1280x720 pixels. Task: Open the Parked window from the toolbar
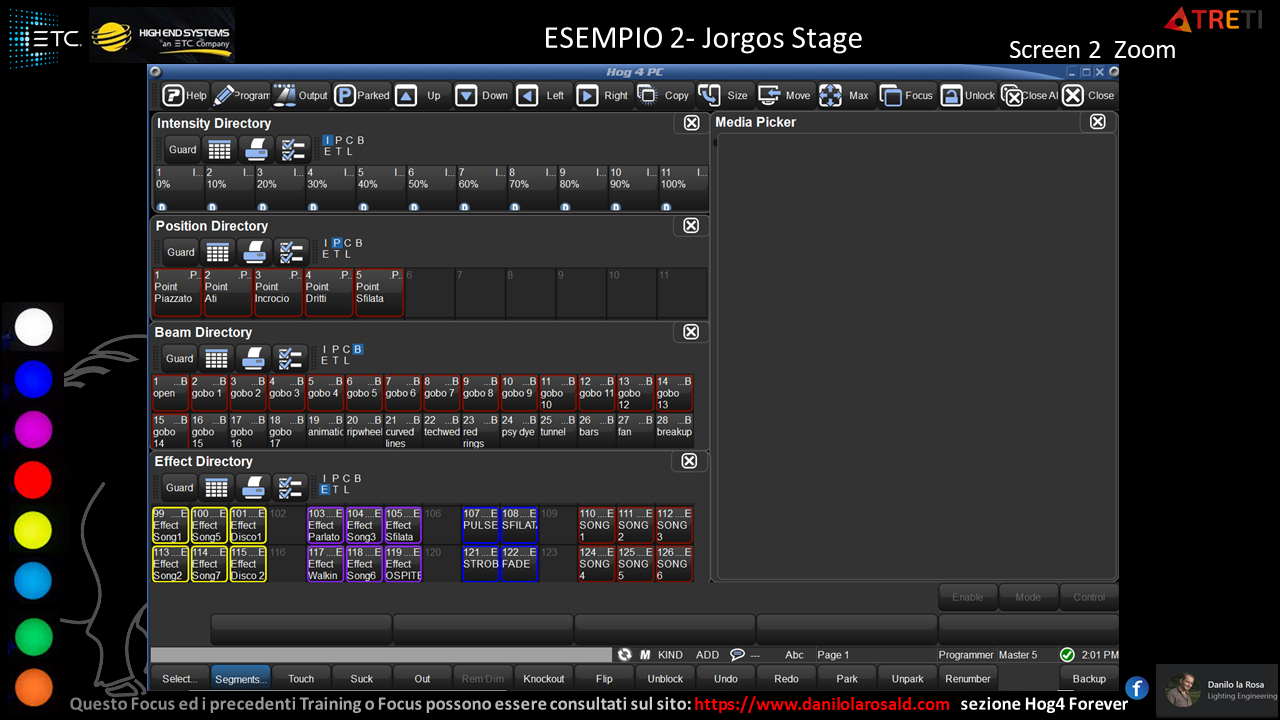(361, 96)
